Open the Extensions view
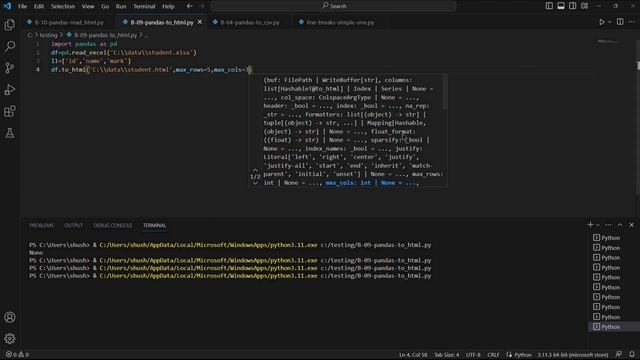 tap(10, 111)
